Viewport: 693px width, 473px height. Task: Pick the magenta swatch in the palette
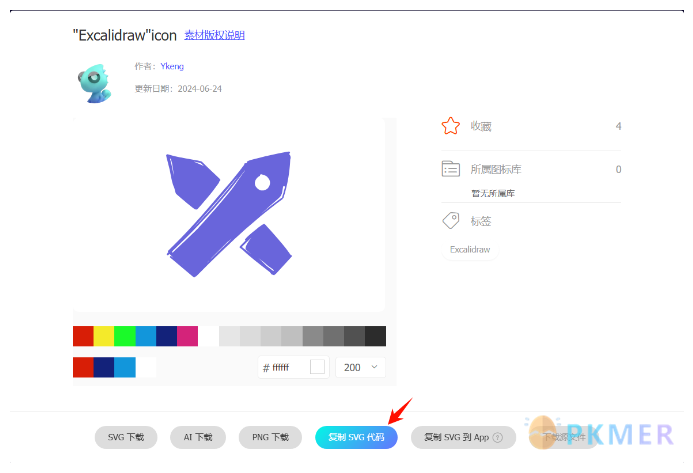click(x=187, y=336)
